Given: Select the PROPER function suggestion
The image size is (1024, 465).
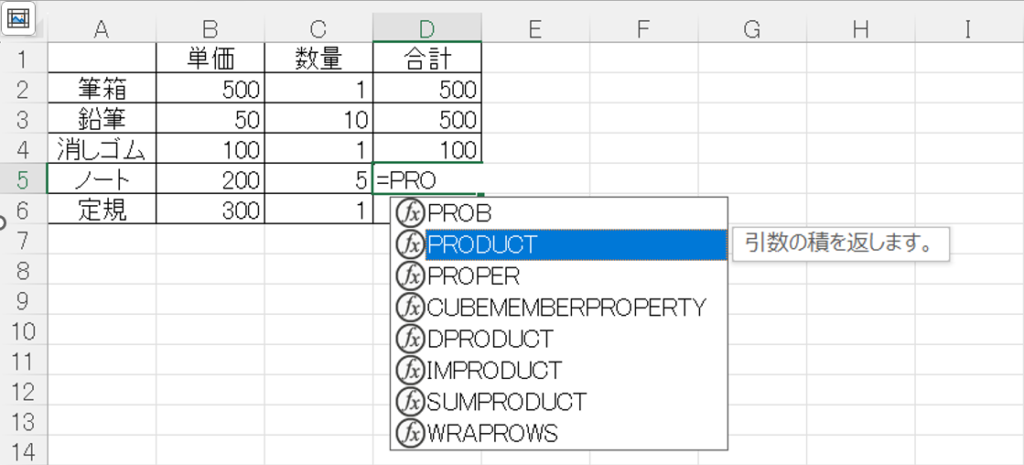Looking at the screenshot, I should pyautogui.click(x=473, y=275).
